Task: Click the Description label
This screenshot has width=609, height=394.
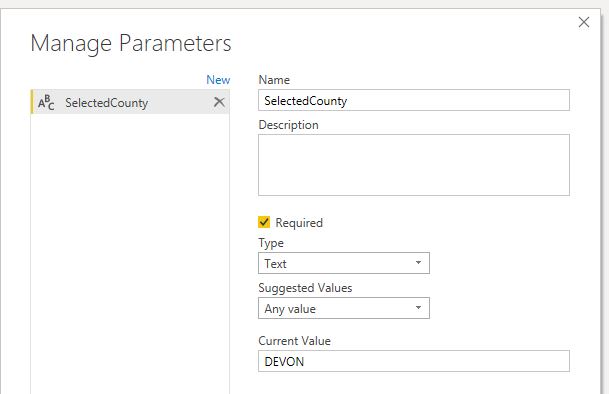Action: coord(289,125)
